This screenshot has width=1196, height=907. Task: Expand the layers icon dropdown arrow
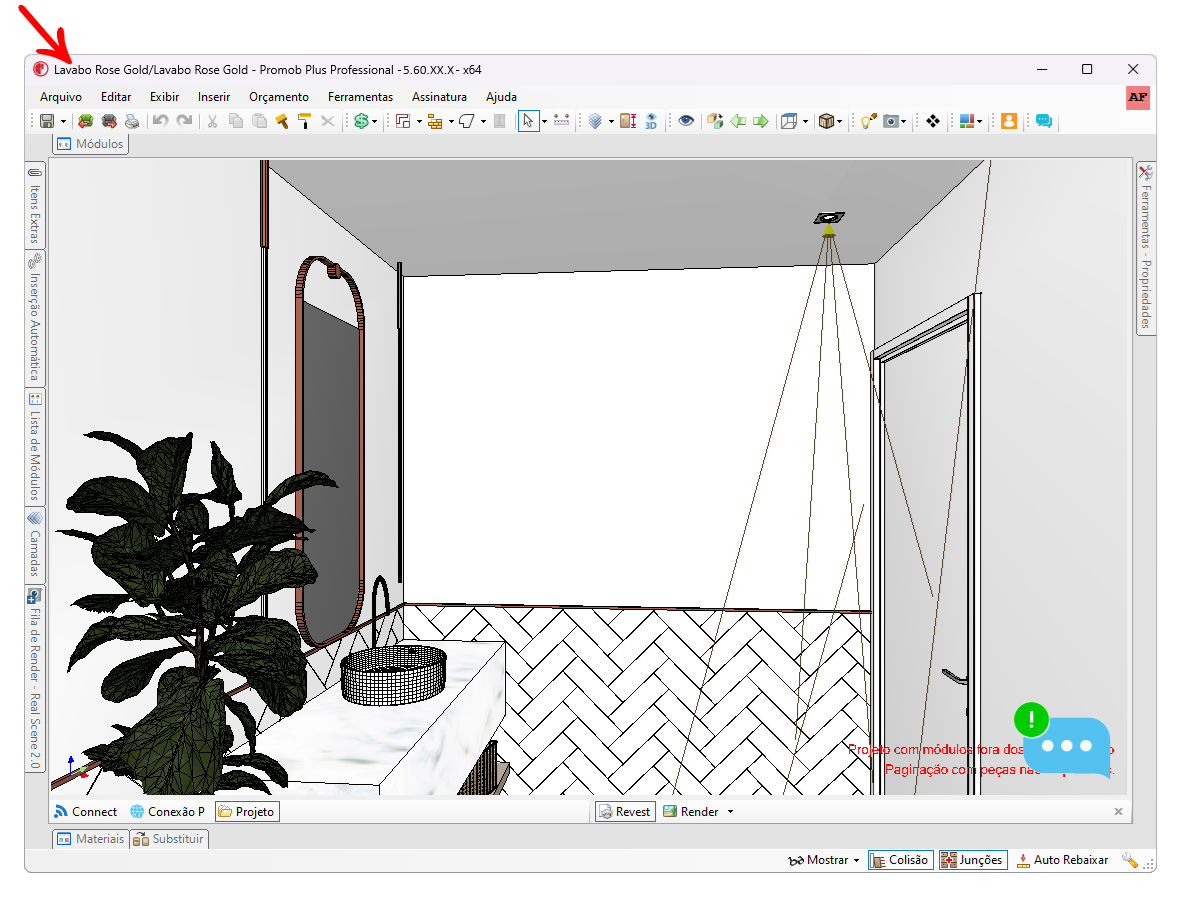pos(611,121)
